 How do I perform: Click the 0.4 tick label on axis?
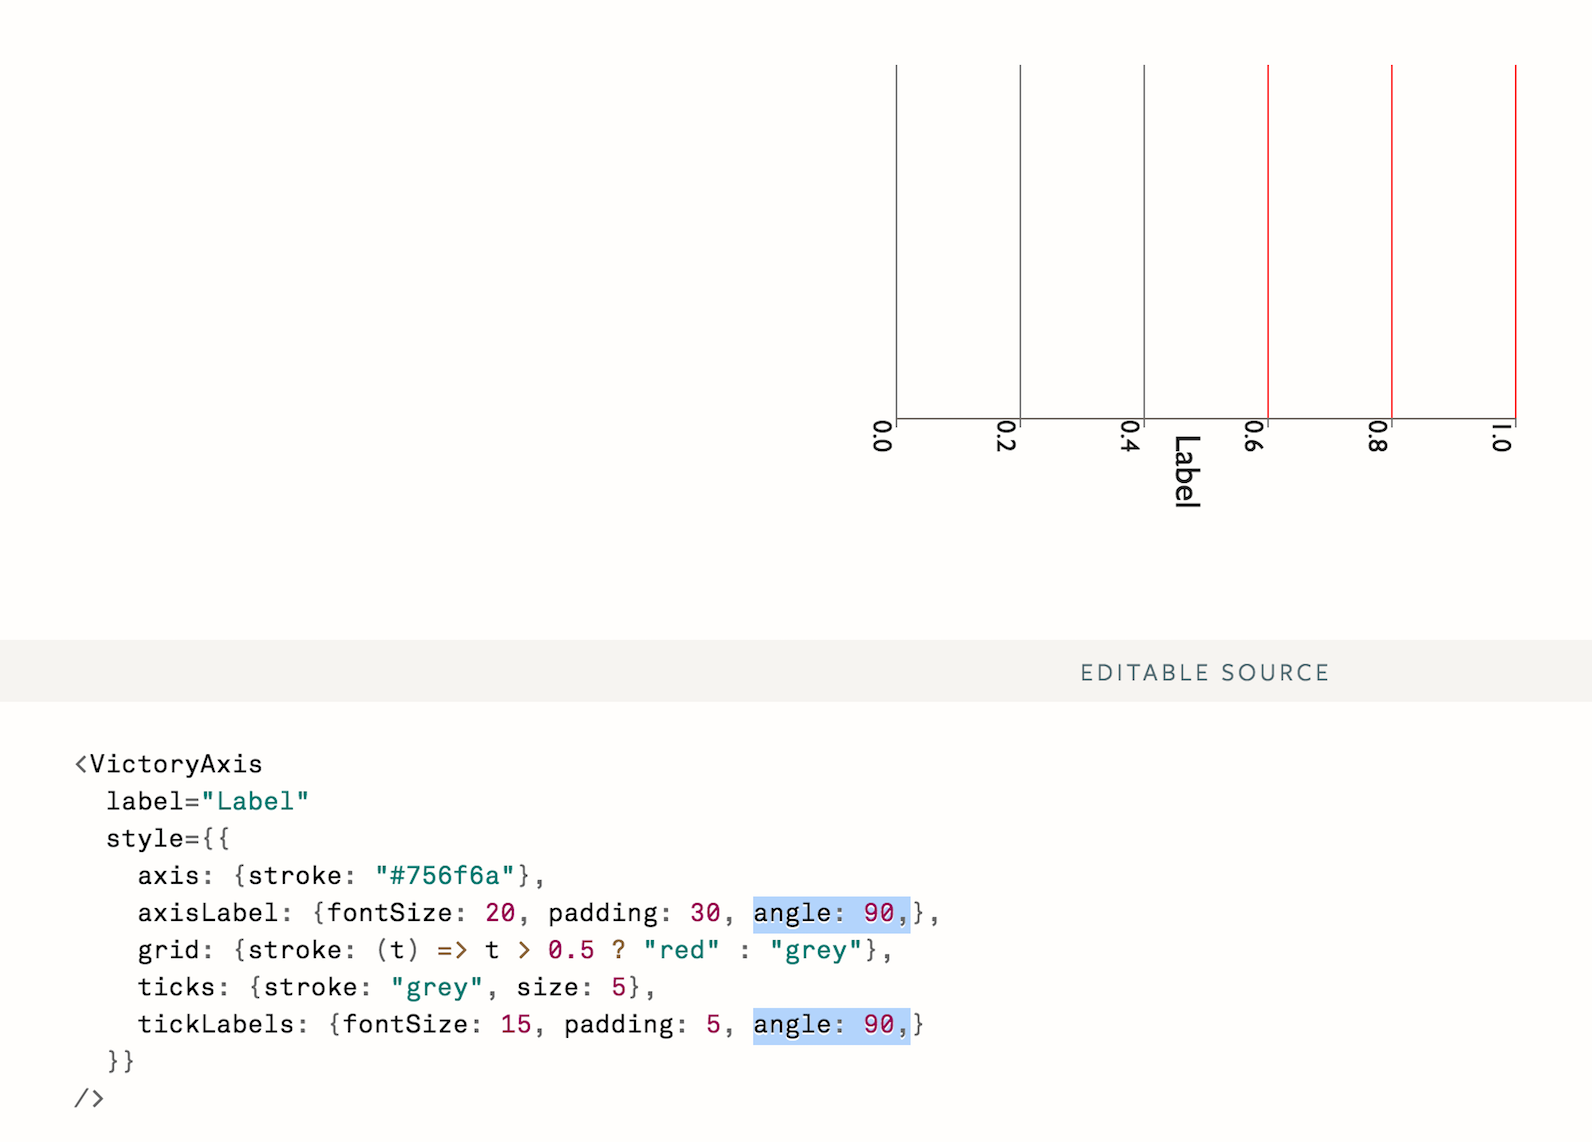[x=1130, y=436]
